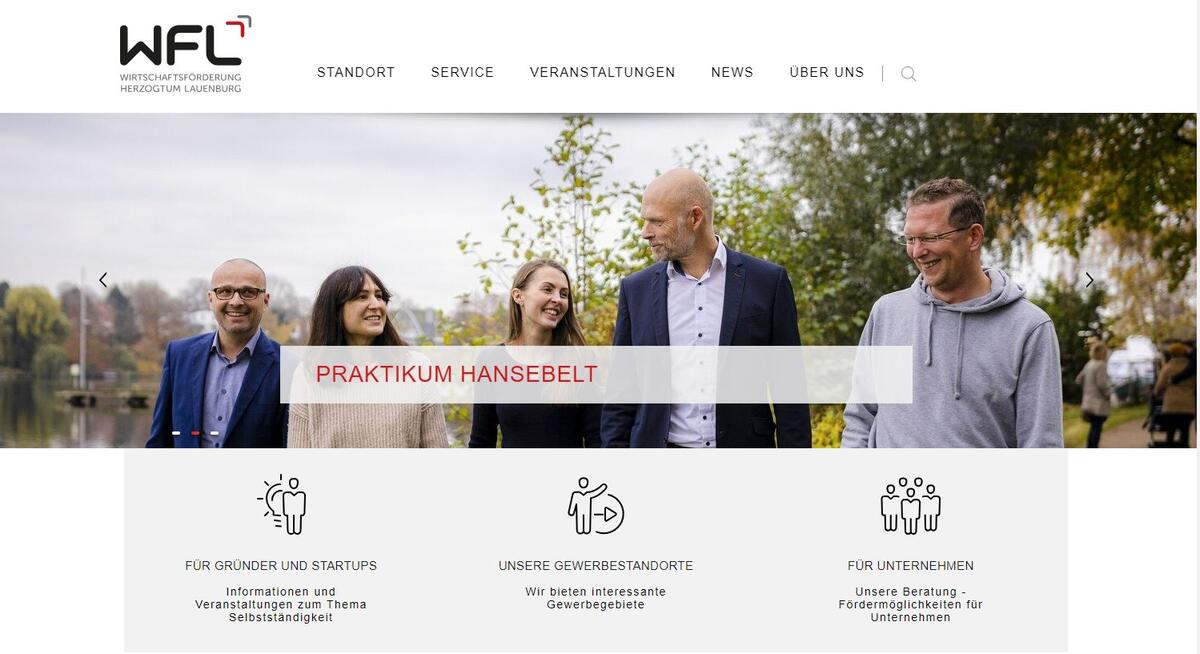Open FÜR UNTERNEHMEN link

coord(910,566)
